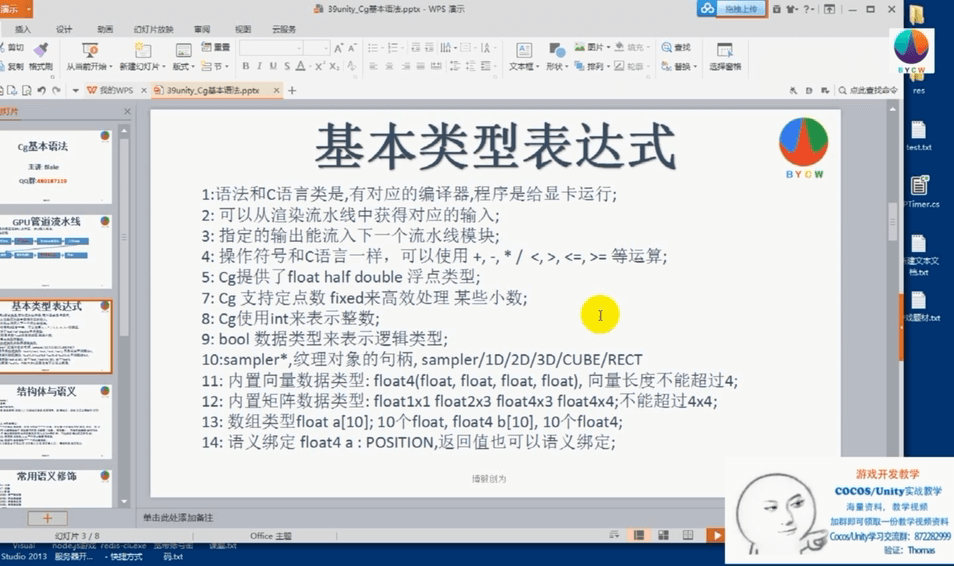Image resolution: width=954 pixels, height=566 pixels.
Task: Toggle text Shadow (S) formatting
Action: pyautogui.click(x=287, y=66)
